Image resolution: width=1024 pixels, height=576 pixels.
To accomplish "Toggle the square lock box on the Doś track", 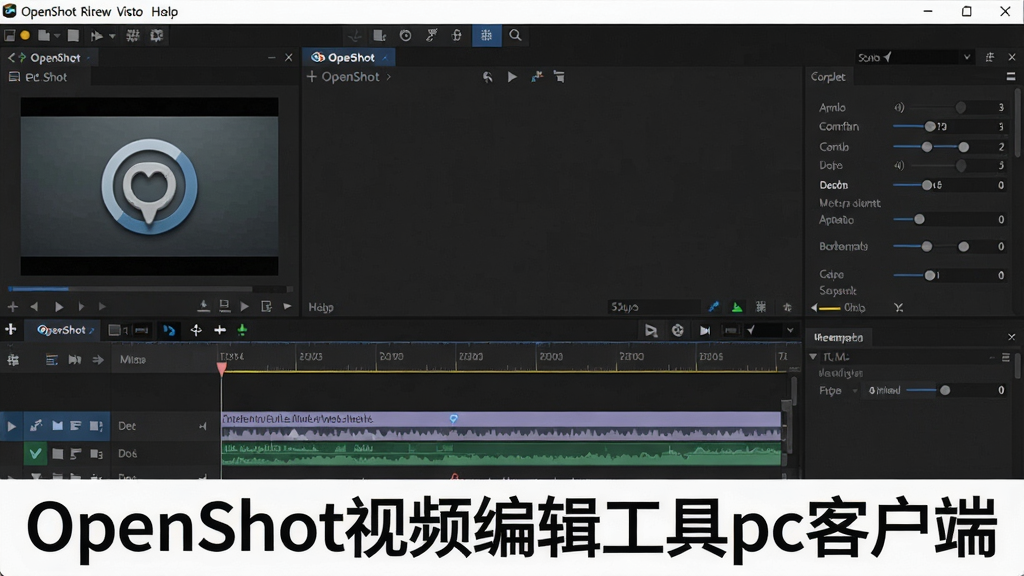I will [57, 453].
